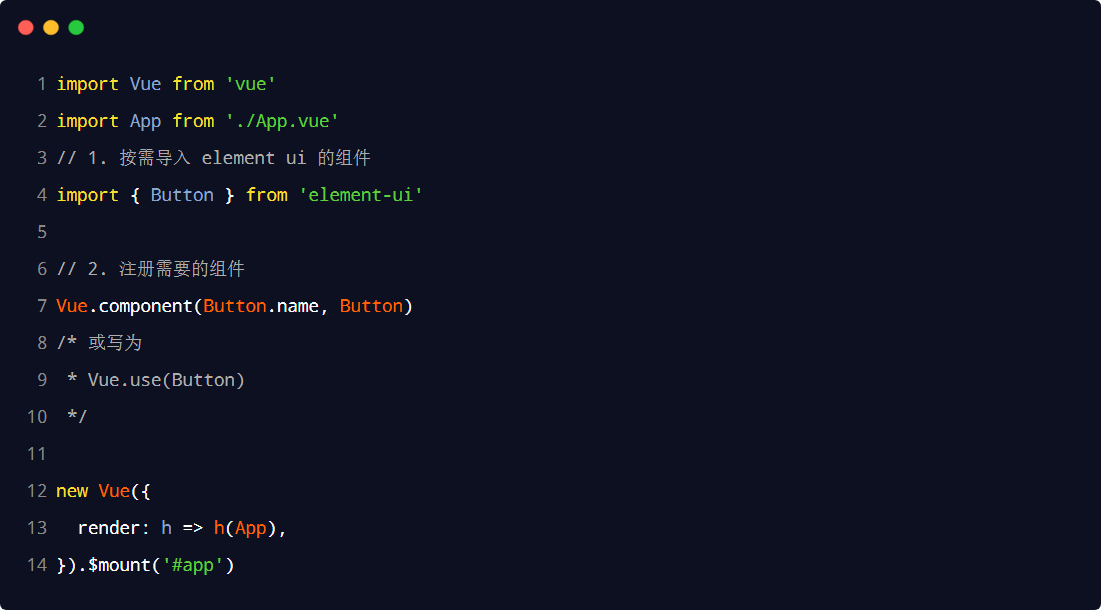Click the 'vue' string on line 1
Viewport: 1101px width, 610px height.
[251, 84]
